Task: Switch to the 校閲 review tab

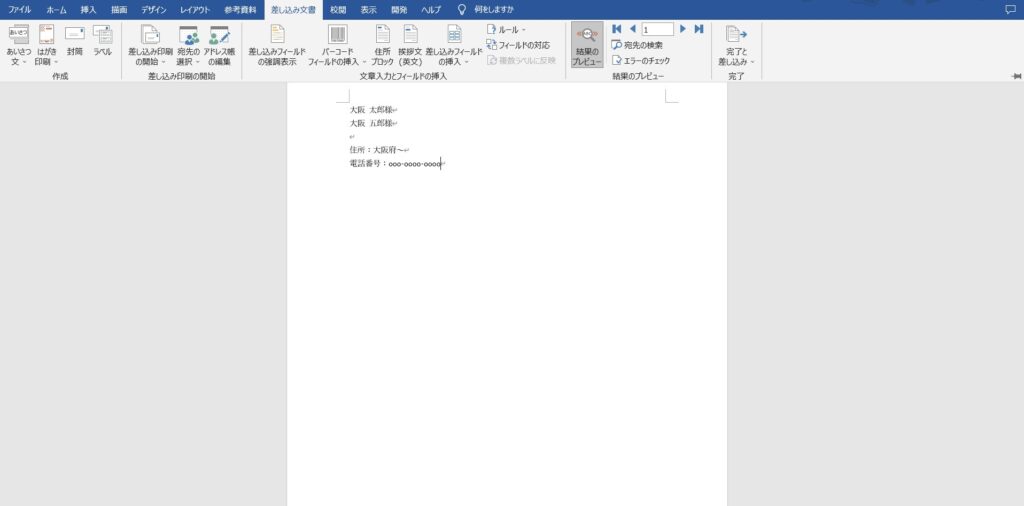Action: point(338,10)
